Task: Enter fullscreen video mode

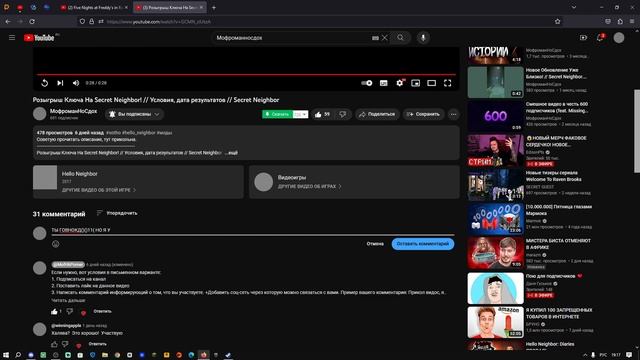Action: 447,83
